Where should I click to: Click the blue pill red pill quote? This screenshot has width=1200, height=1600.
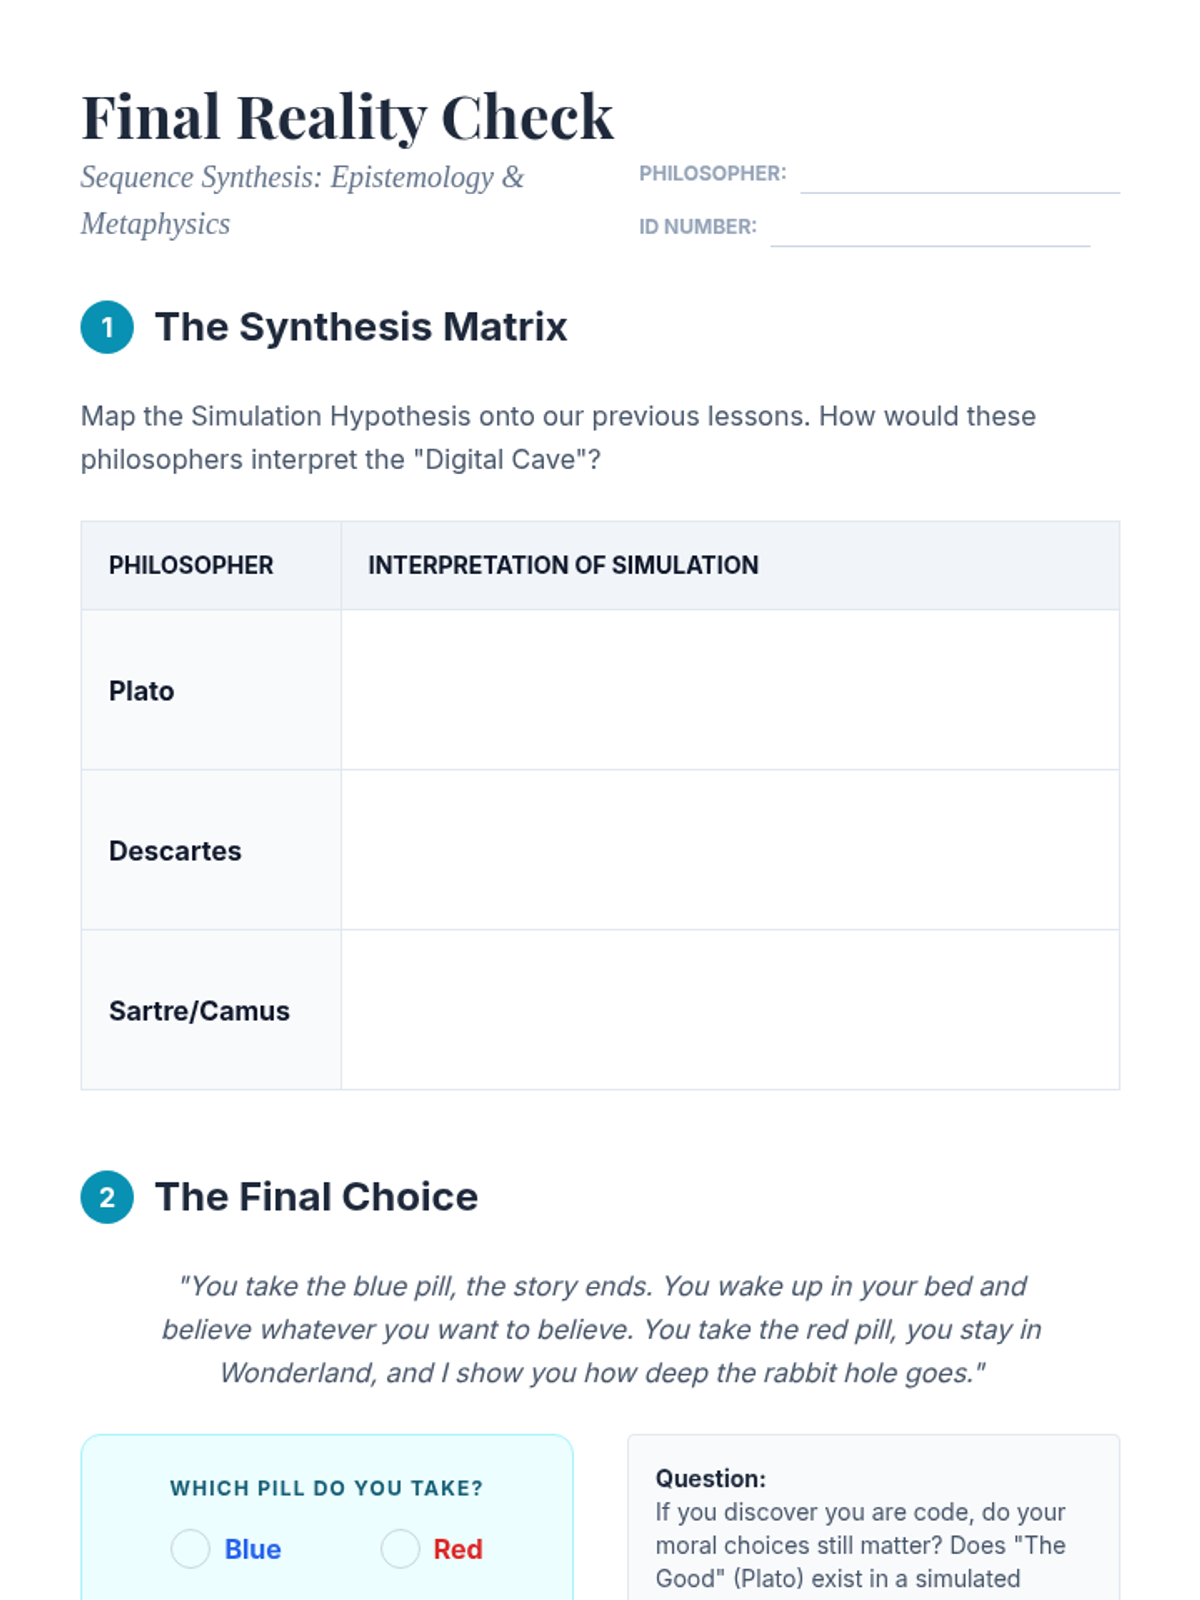click(x=601, y=1329)
